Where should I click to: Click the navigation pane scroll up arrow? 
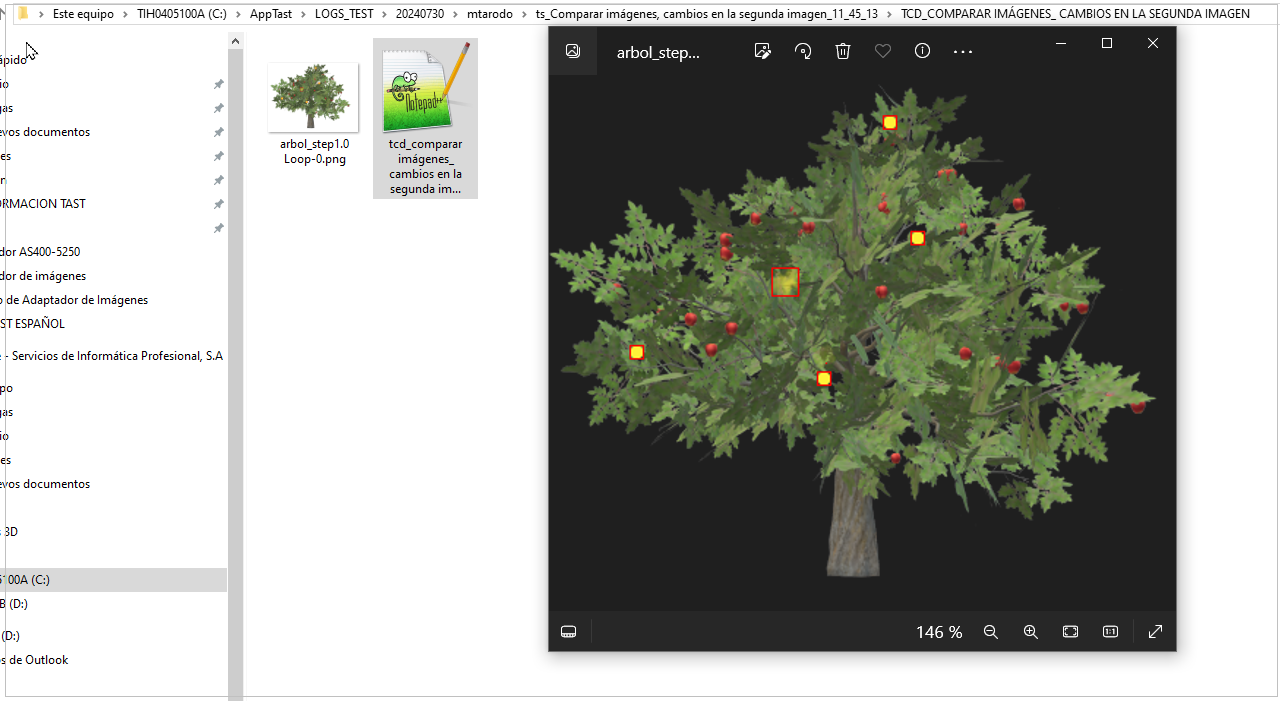click(236, 41)
